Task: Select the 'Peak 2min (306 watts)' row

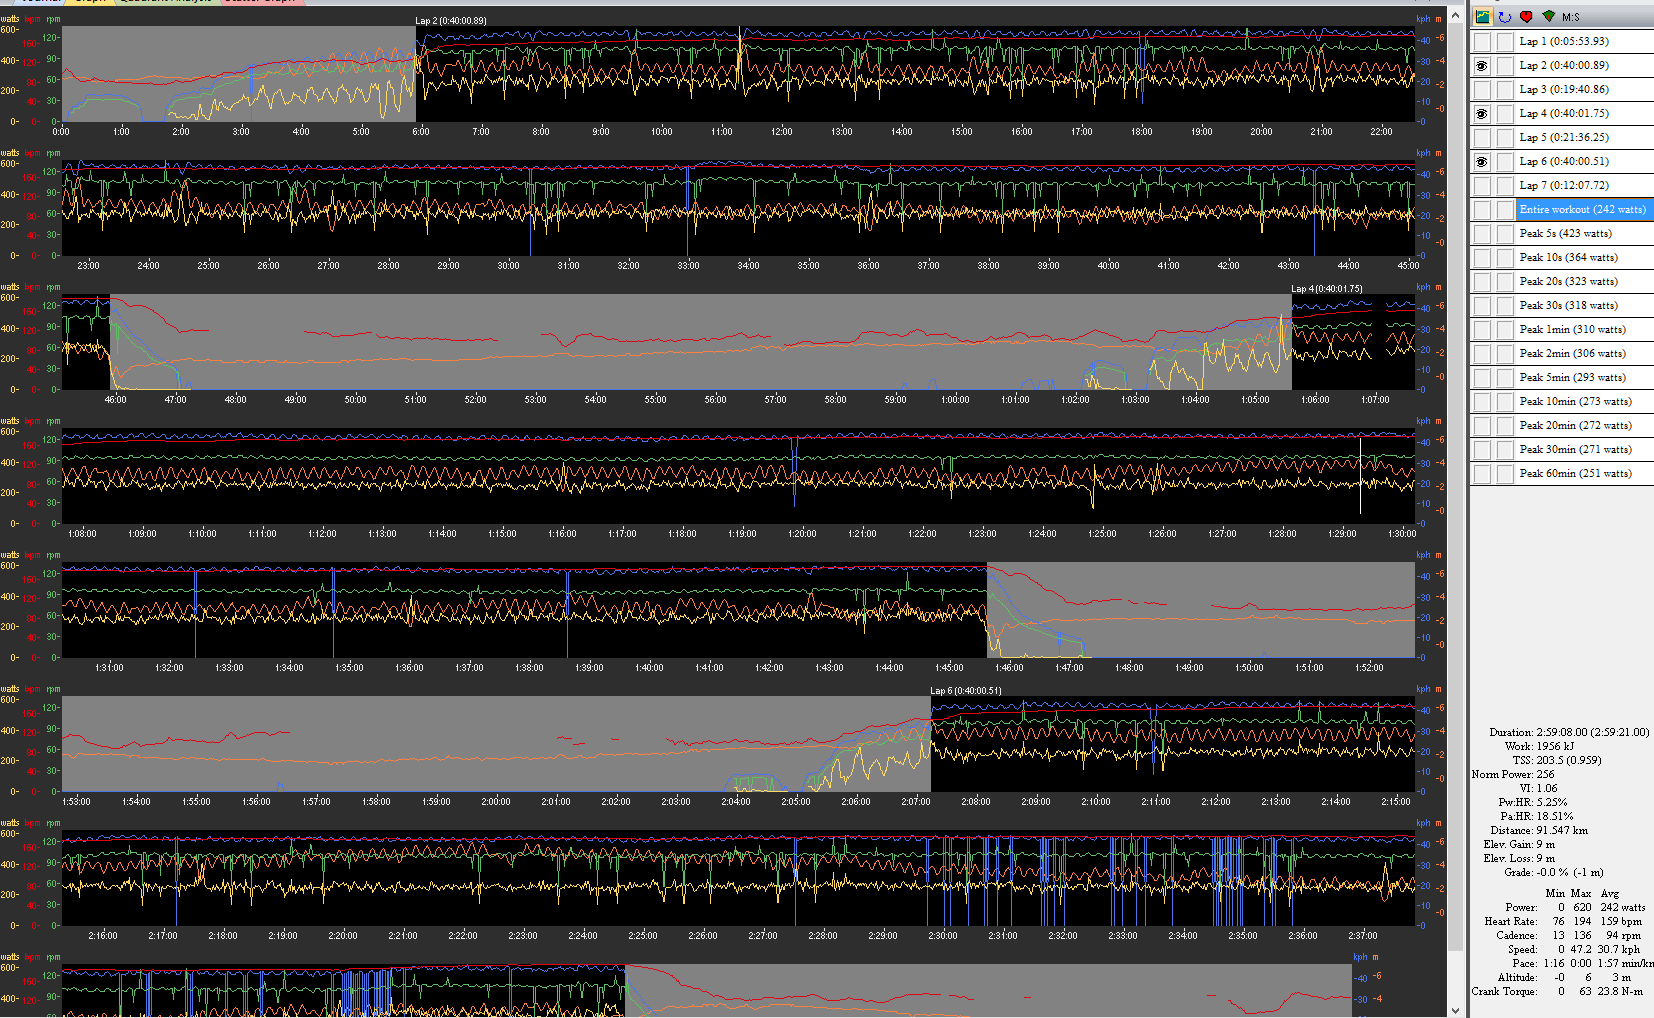Action: [x=1585, y=353]
